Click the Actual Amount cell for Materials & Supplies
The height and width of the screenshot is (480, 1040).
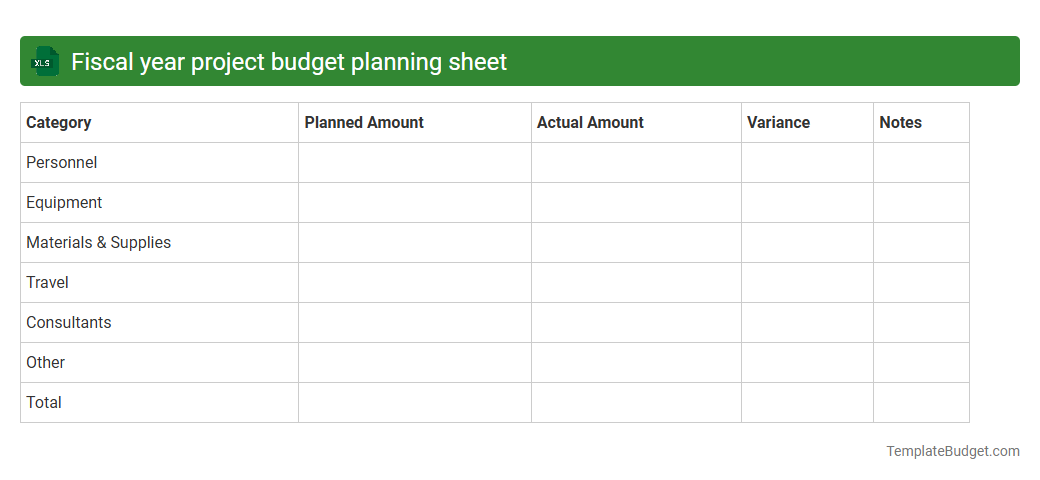click(x=636, y=243)
